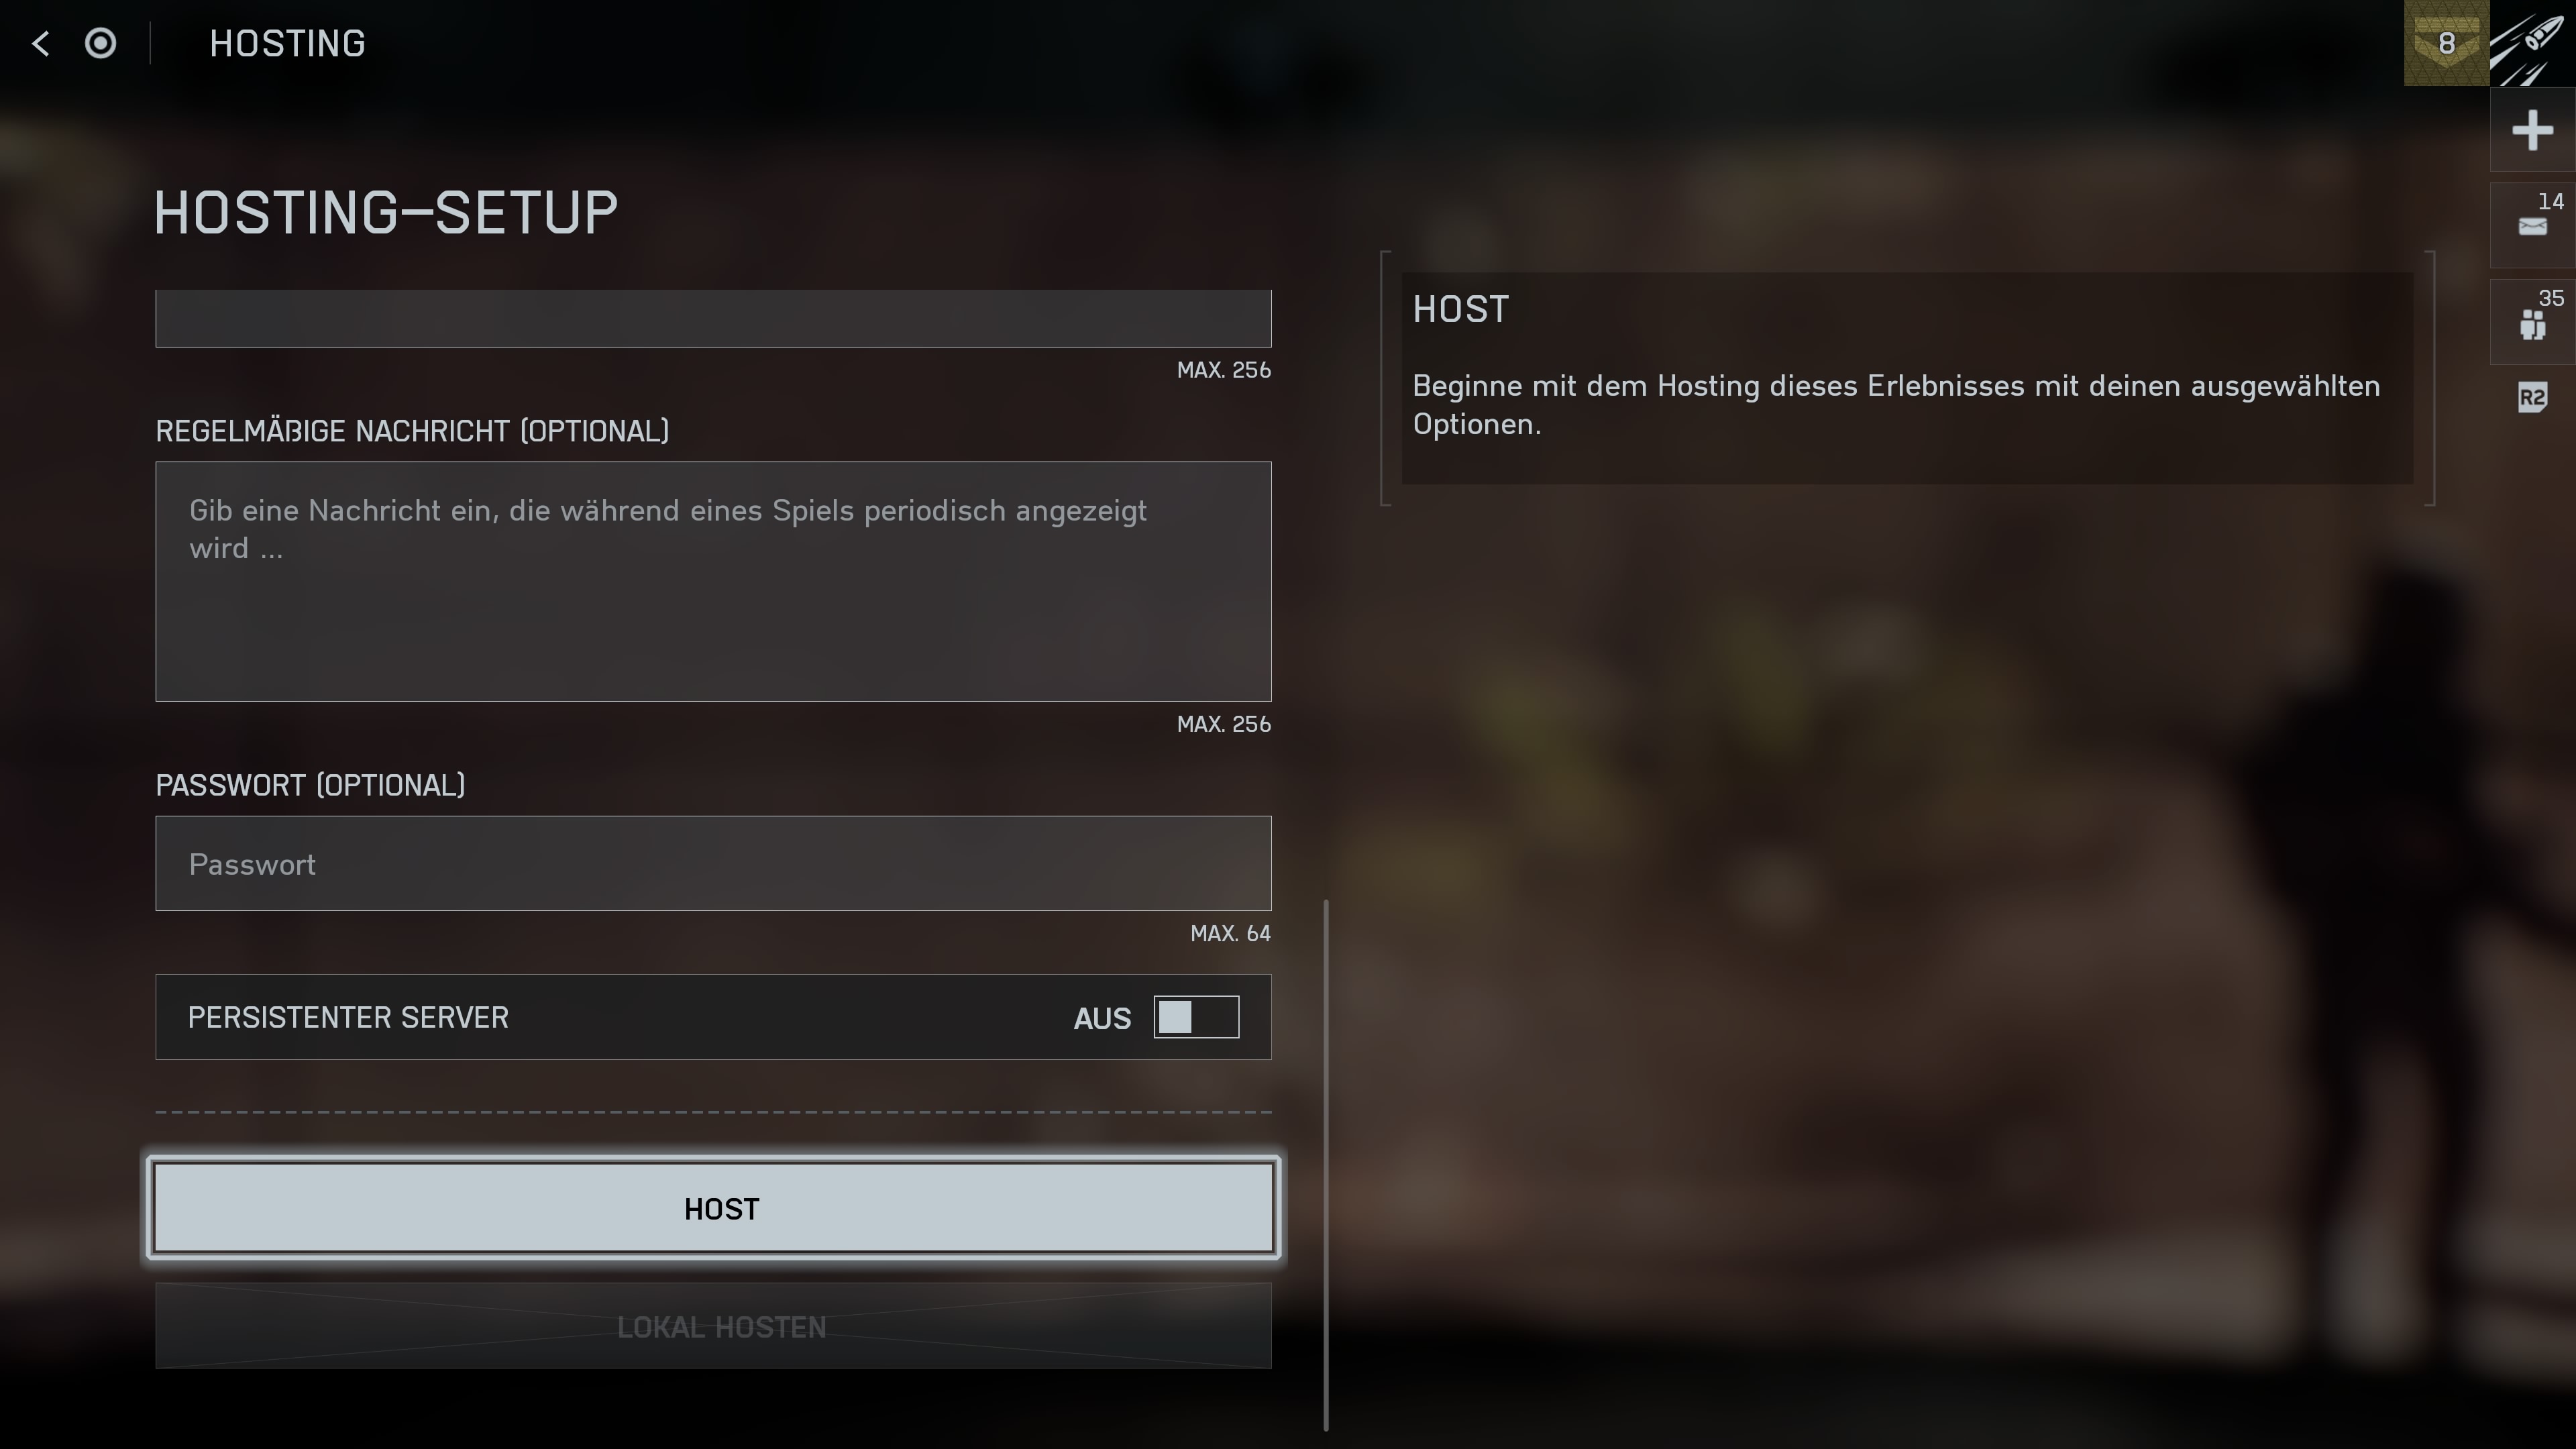Viewport: 2576px width, 1449px height.
Task: Focus the Passwort input field
Action: pos(713,863)
